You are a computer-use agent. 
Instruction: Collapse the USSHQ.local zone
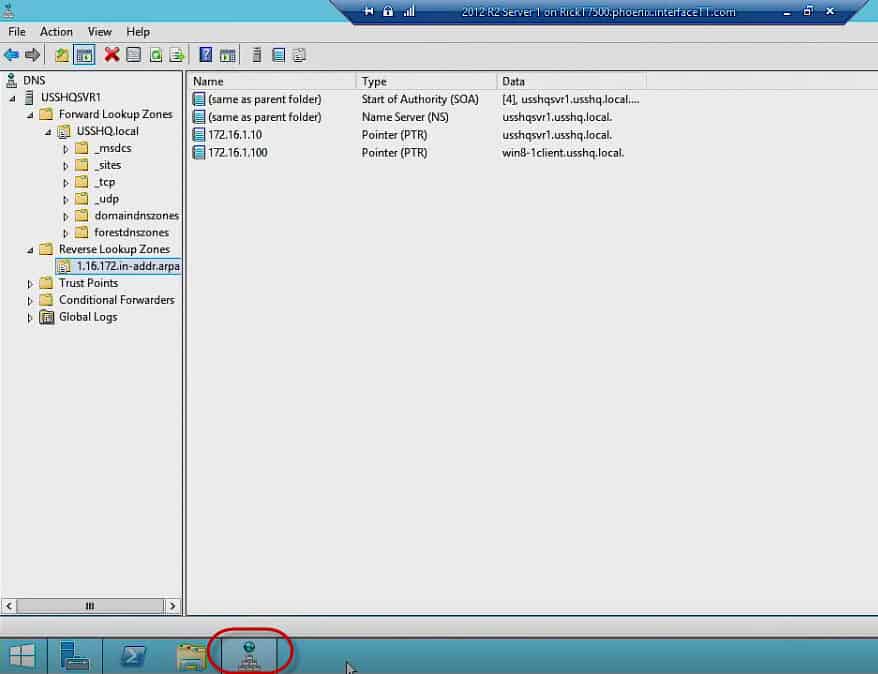pyautogui.click(x=48, y=132)
